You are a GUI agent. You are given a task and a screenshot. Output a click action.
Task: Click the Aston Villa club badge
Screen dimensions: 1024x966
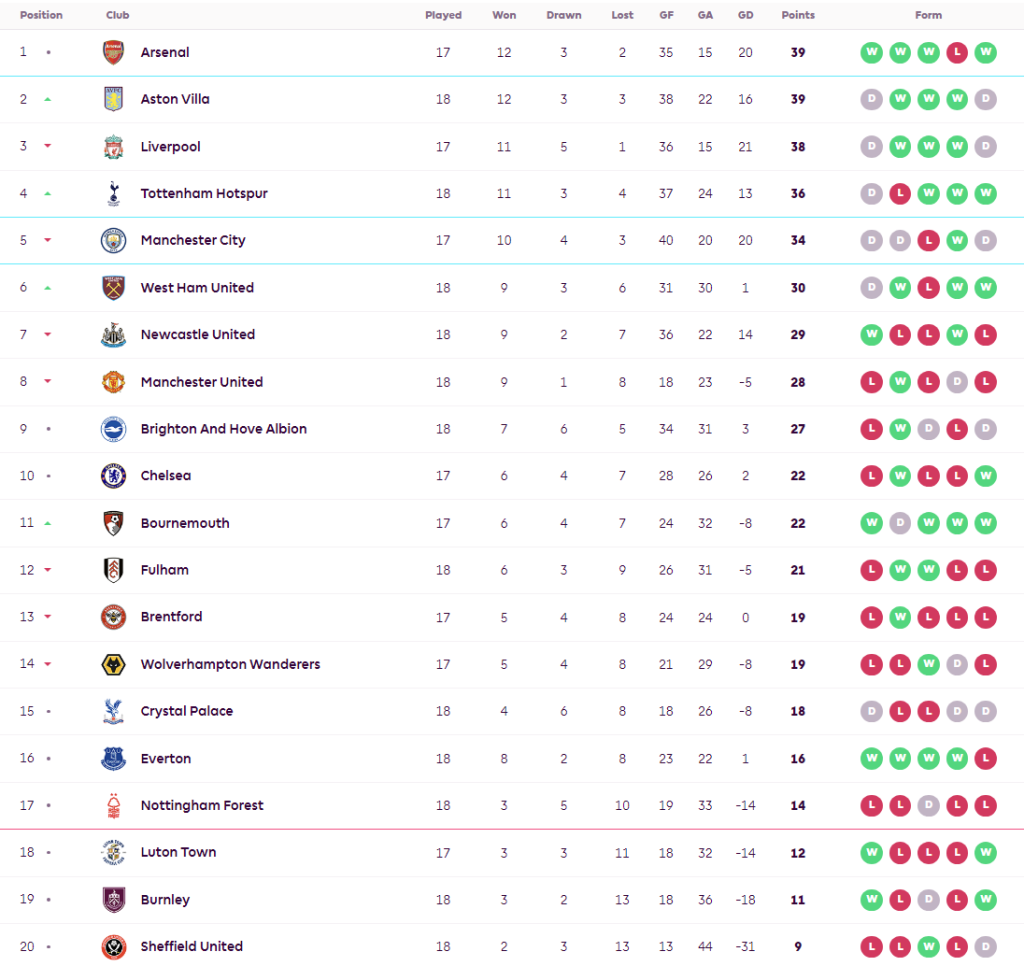114,100
